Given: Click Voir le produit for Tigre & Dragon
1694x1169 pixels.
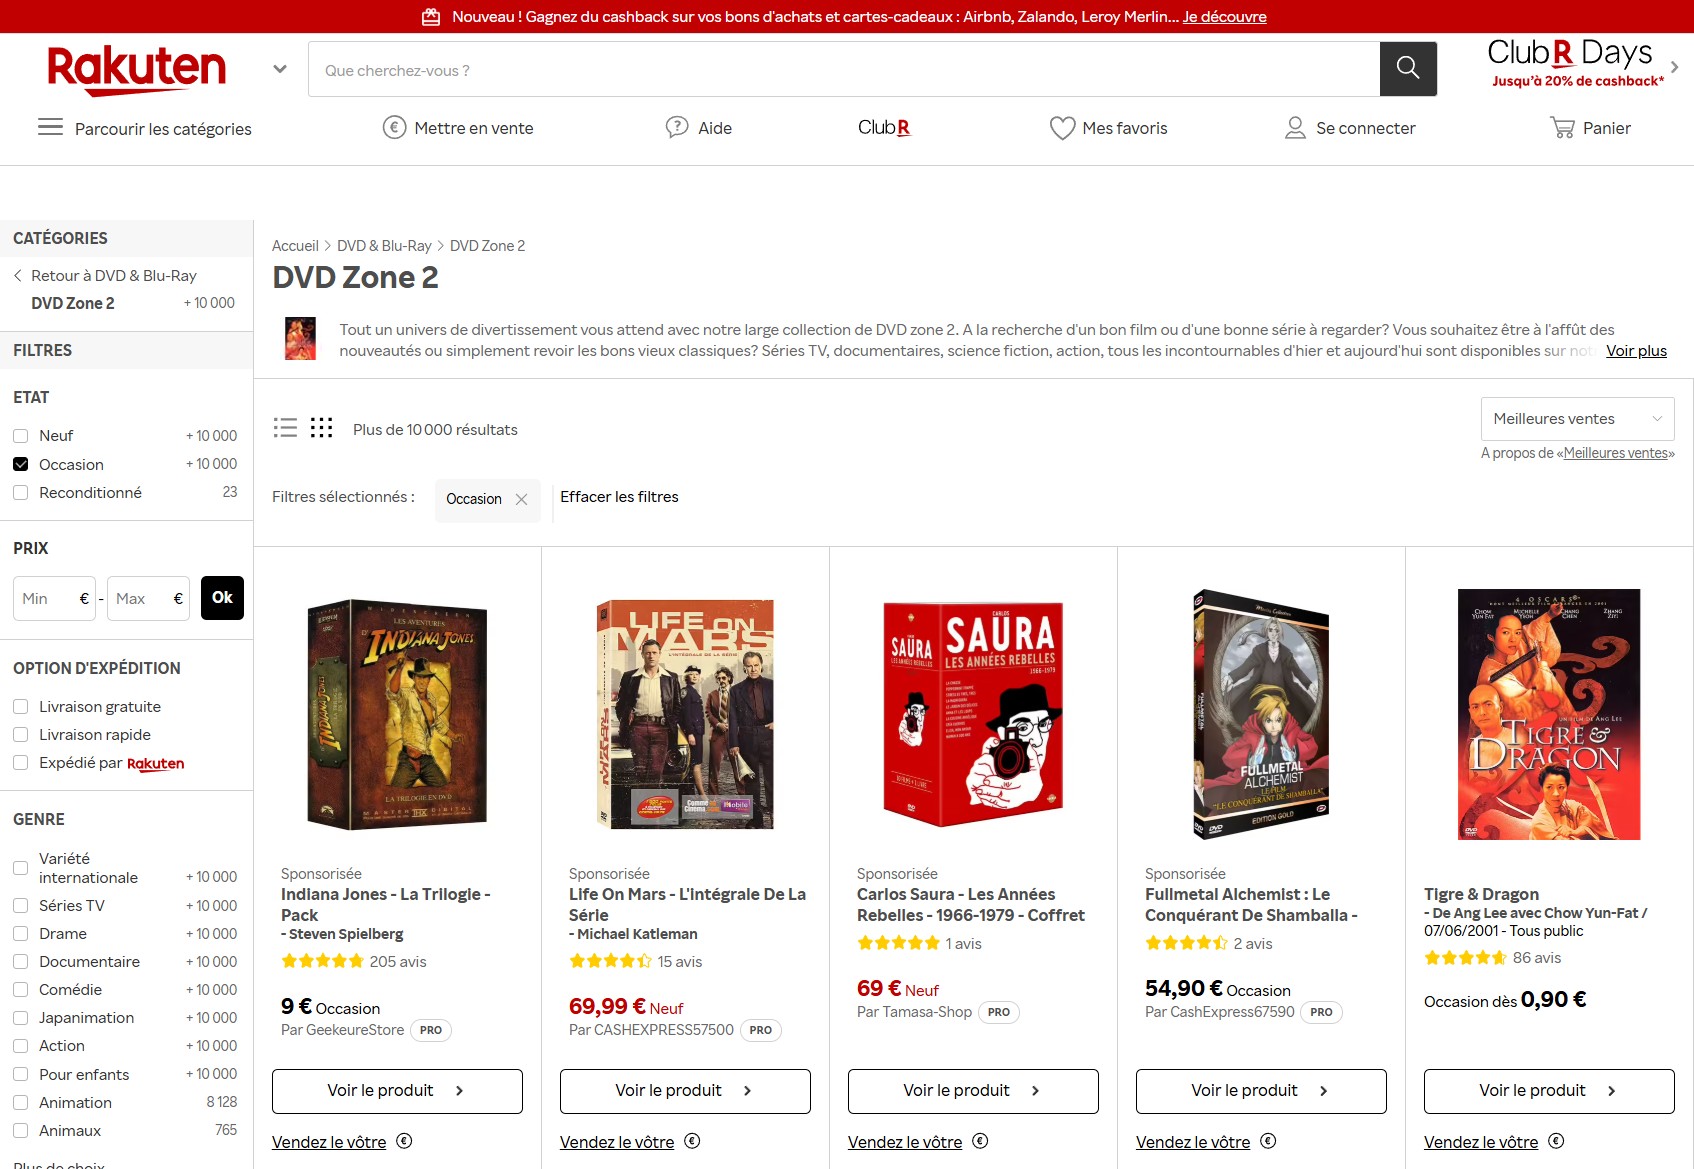Looking at the screenshot, I should click(x=1549, y=1091).
